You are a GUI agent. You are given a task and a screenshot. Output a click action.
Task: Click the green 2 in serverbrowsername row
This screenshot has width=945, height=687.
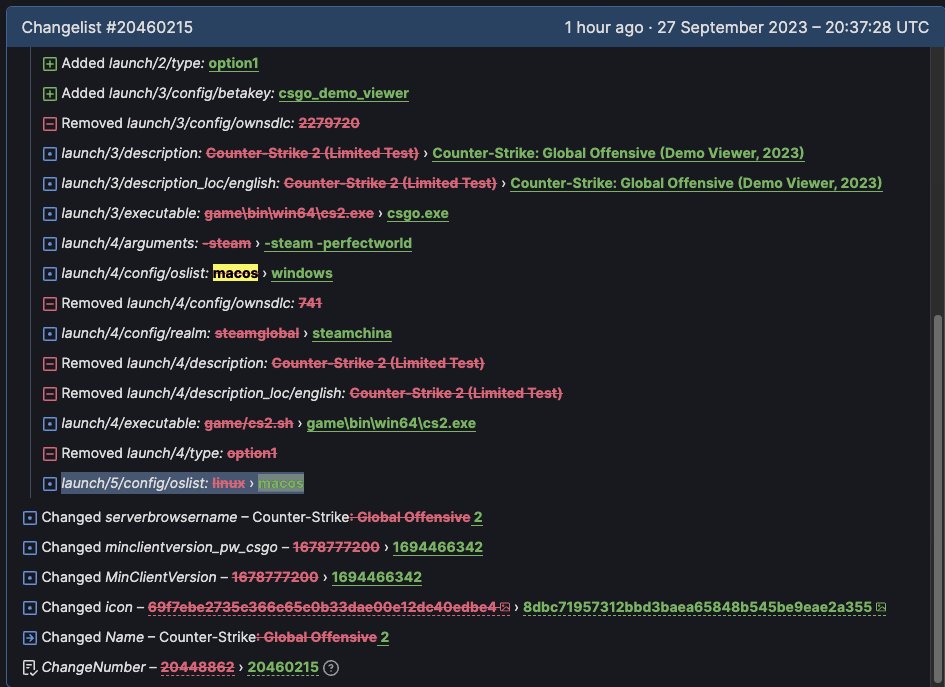point(478,517)
